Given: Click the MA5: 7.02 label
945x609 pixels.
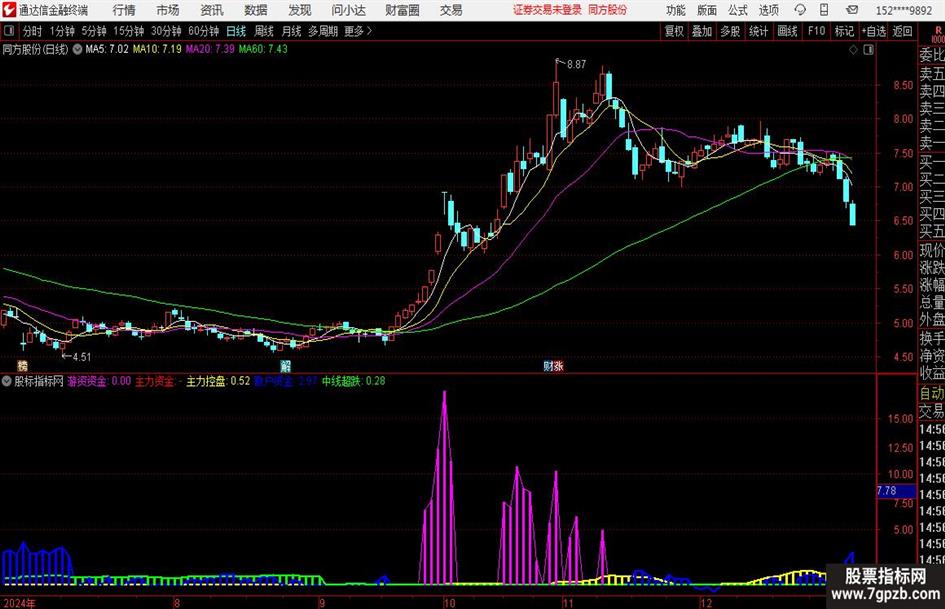Looking at the screenshot, I should [107, 49].
